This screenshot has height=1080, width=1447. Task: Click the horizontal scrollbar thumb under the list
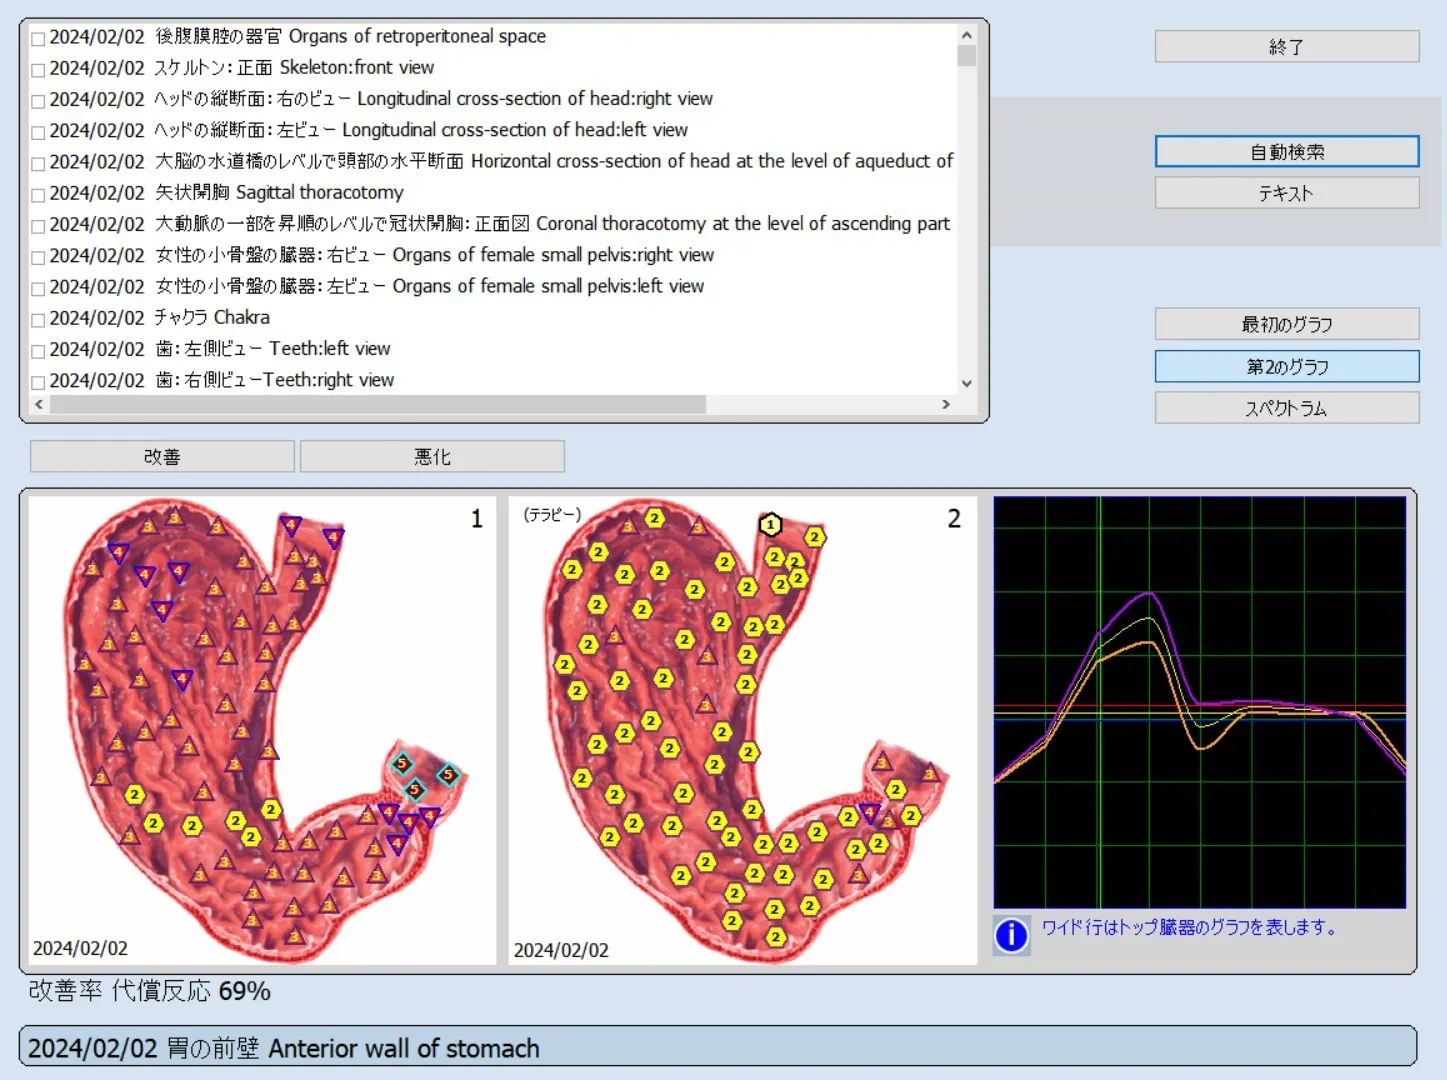(x=378, y=405)
